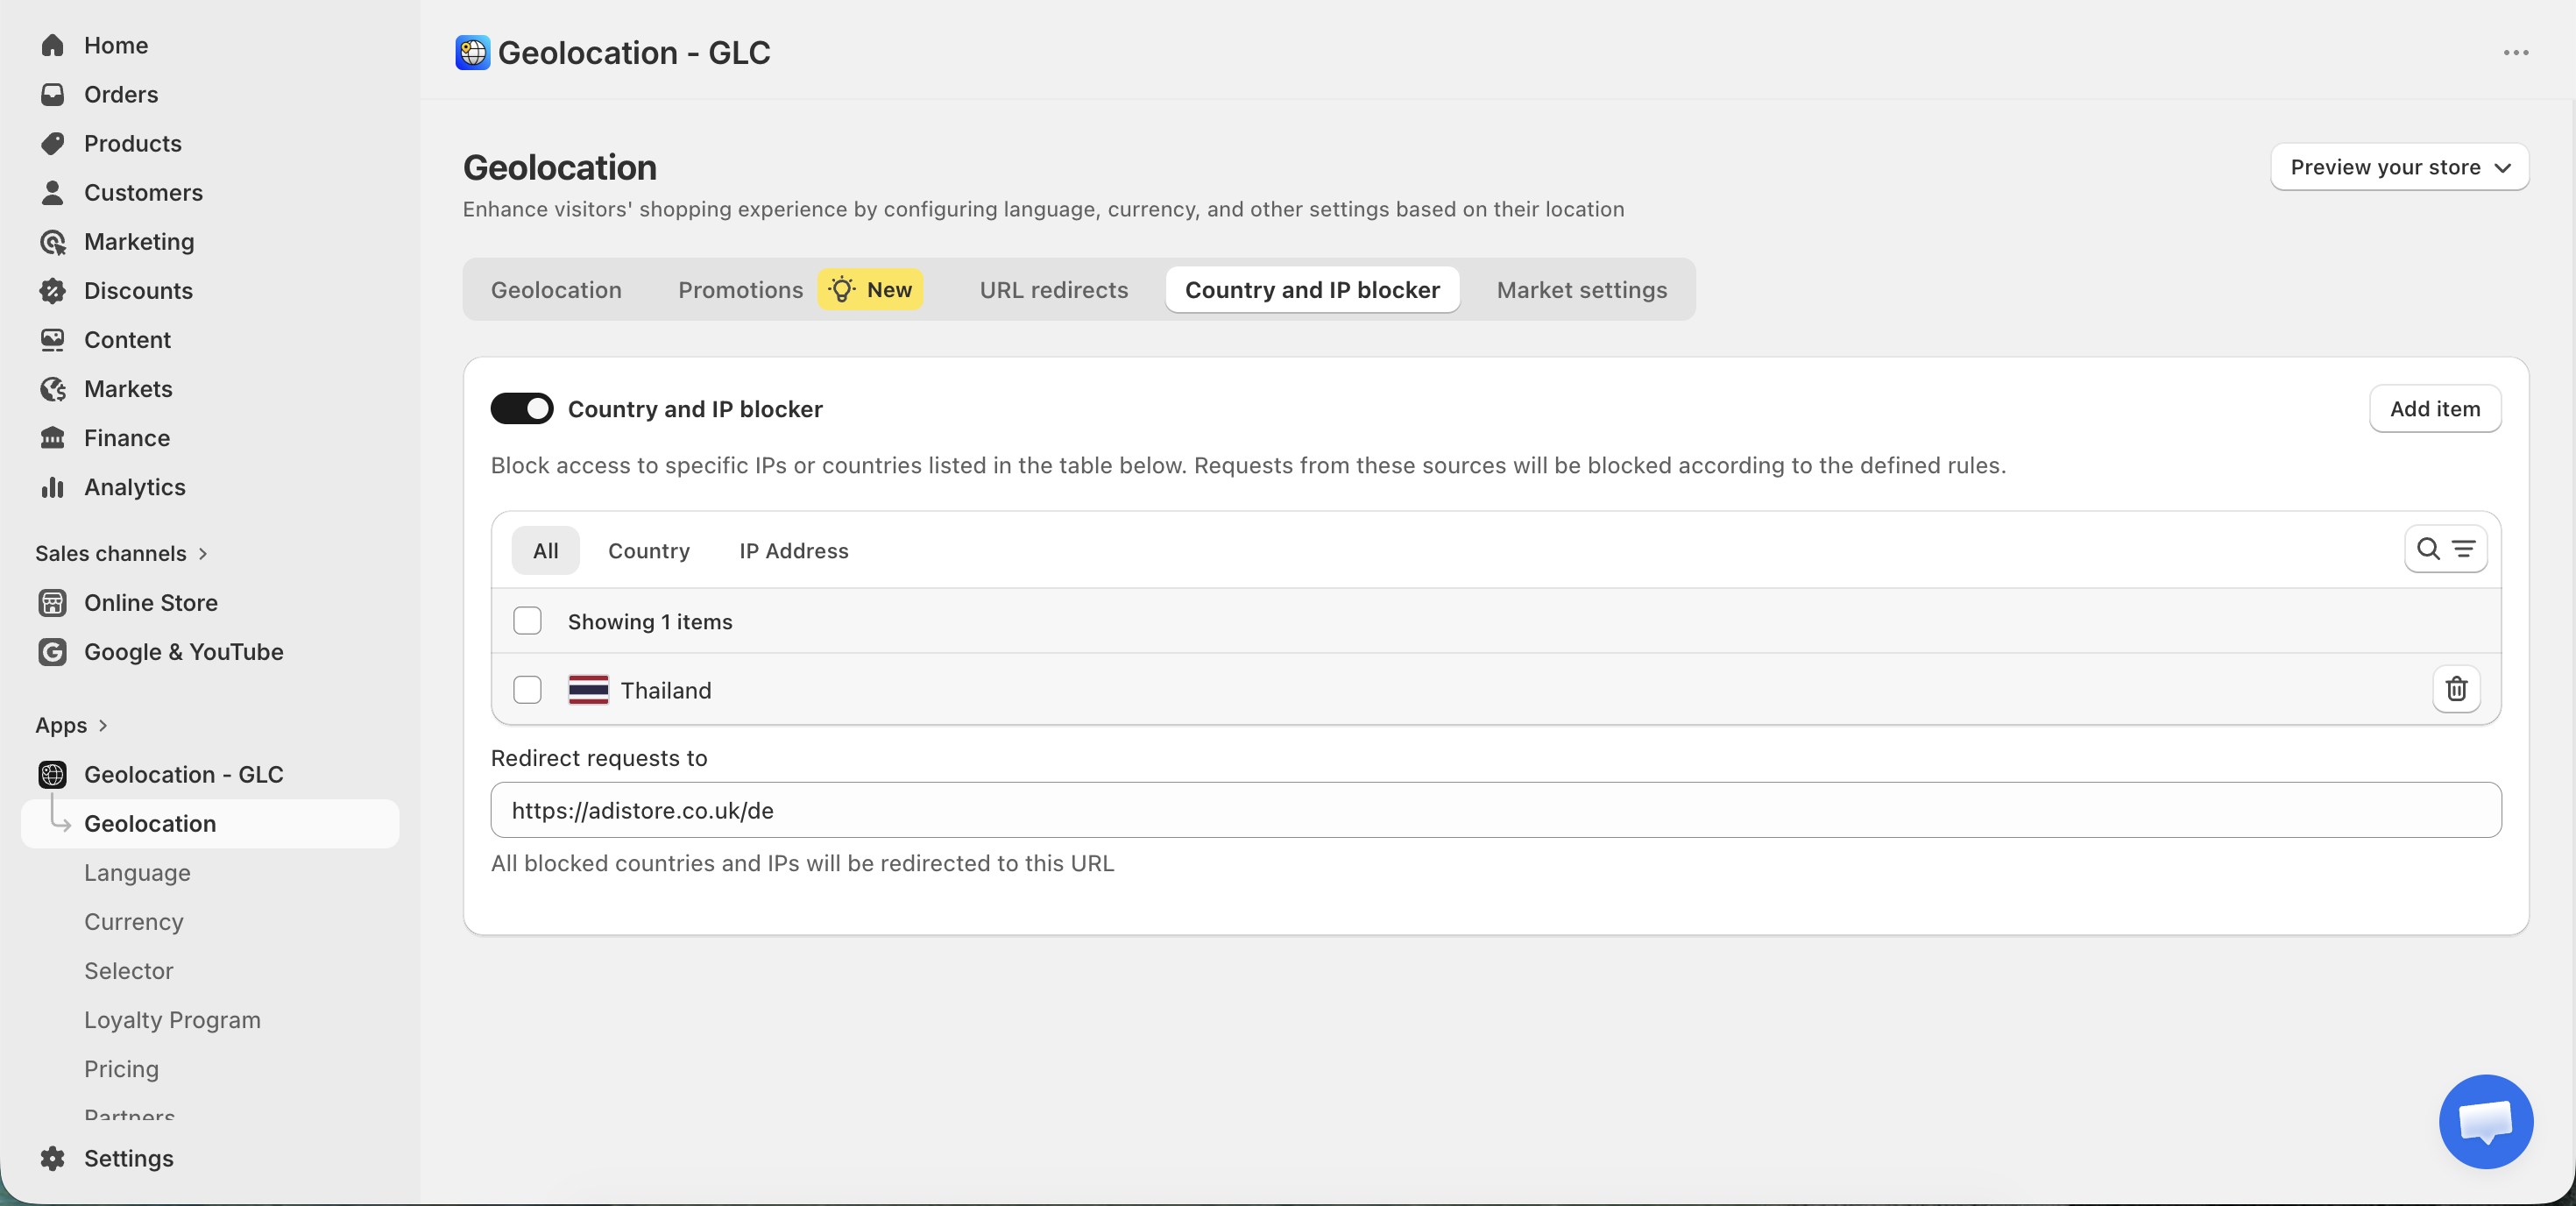The width and height of the screenshot is (2576, 1206).
Task: Click the Analytics bar chart icon
Action: click(x=52, y=486)
